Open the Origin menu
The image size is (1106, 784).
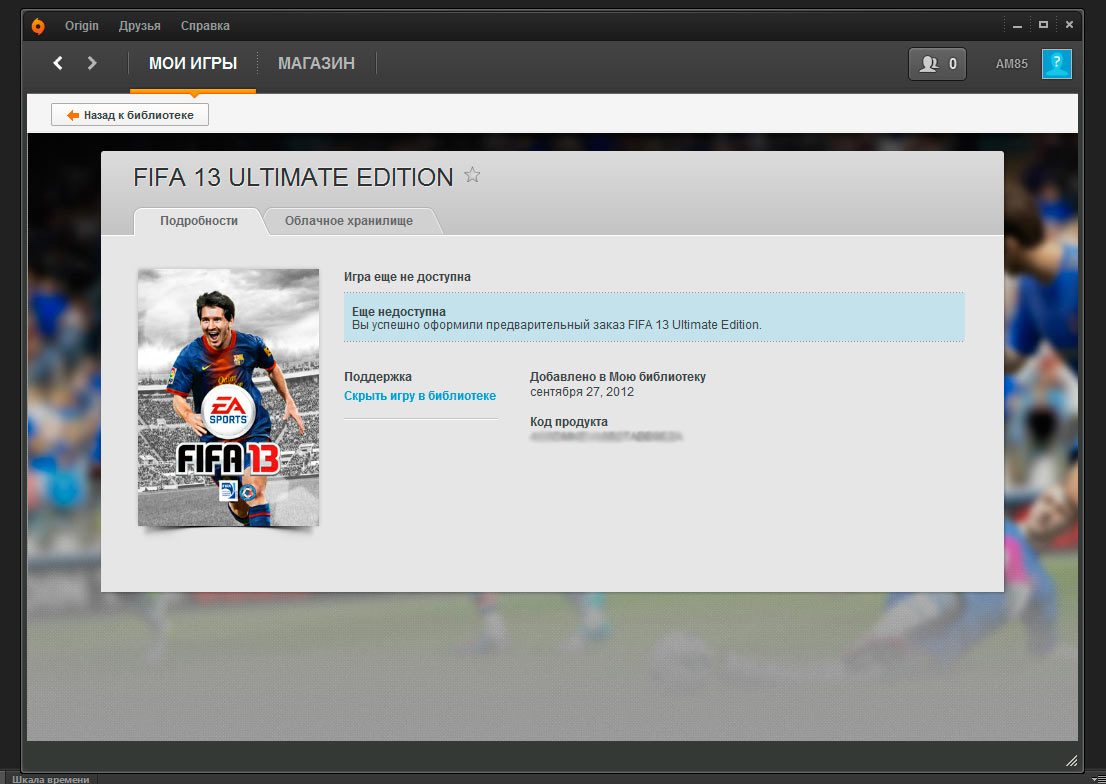(x=82, y=26)
